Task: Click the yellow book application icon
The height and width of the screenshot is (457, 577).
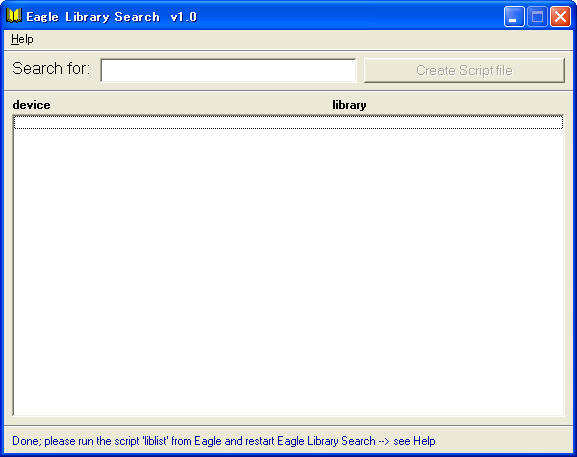Action: pyautogui.click(x=14, y=16)
